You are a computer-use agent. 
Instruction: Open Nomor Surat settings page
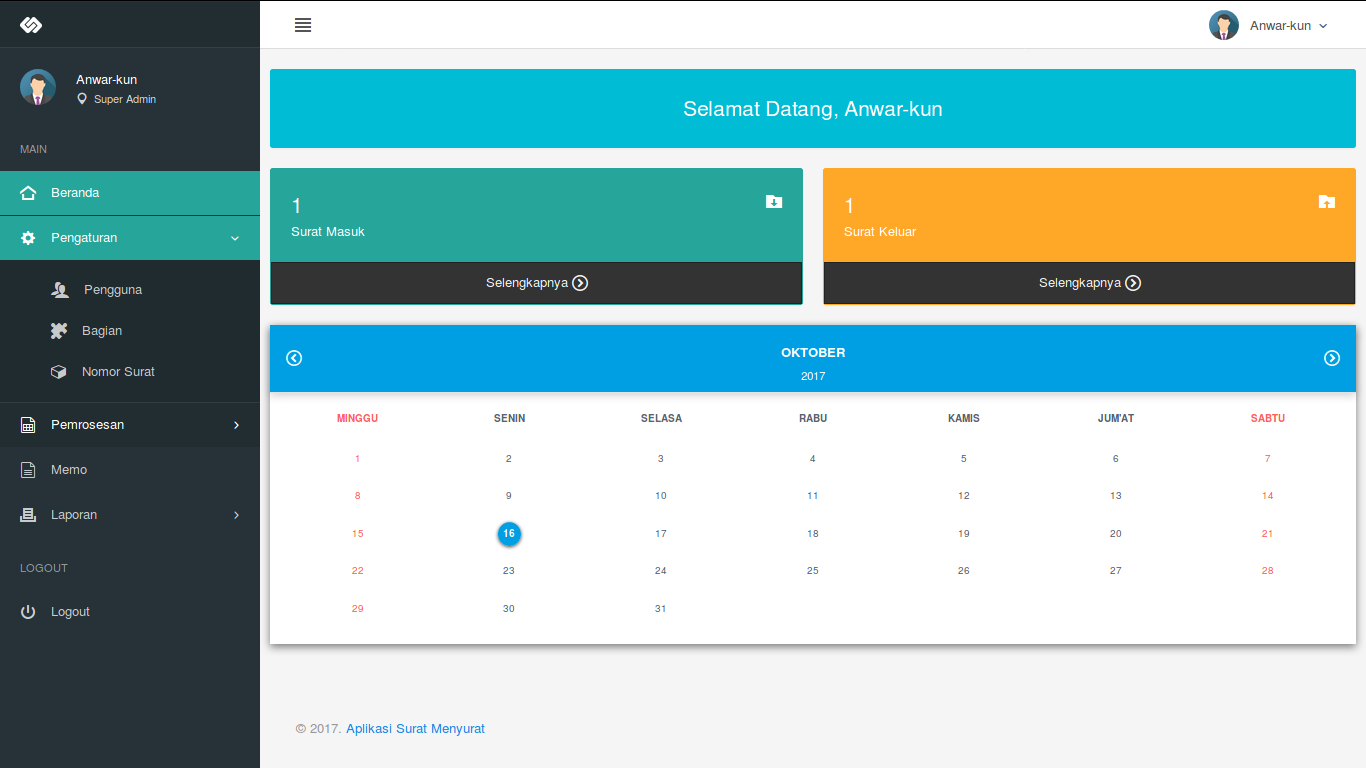118,372
